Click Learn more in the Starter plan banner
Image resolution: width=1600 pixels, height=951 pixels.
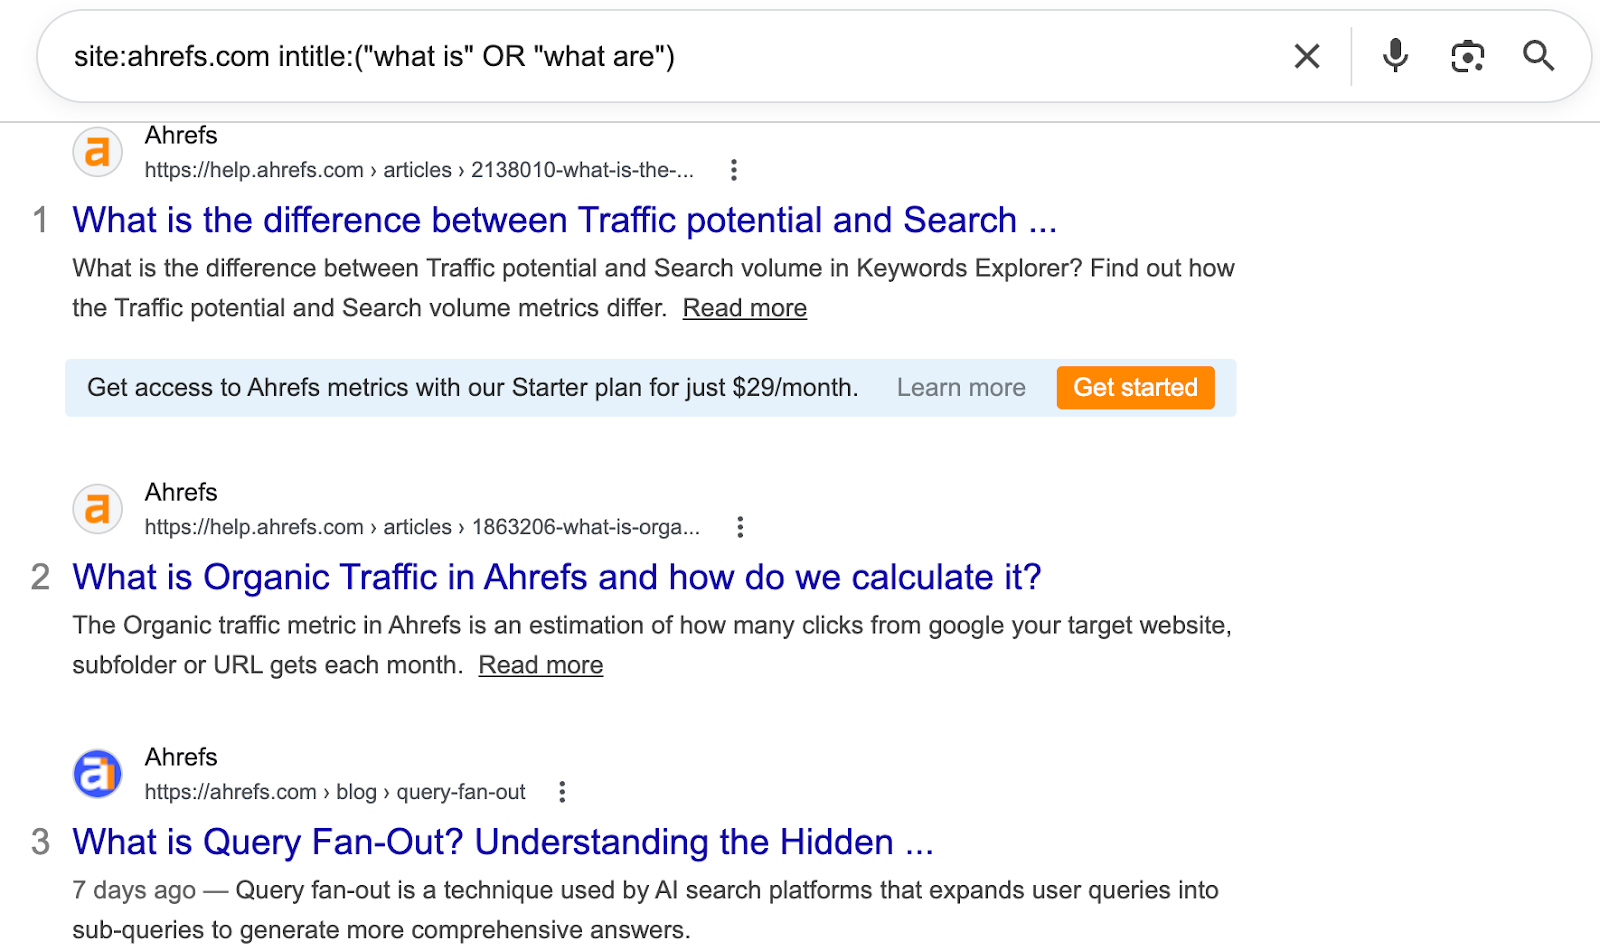click(960, 388)
